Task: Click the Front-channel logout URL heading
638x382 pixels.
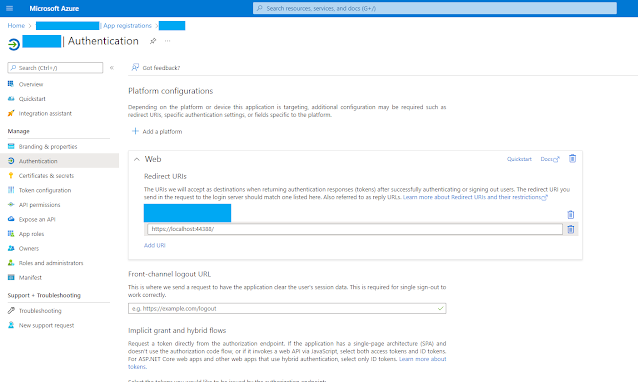Action: coord(169,274)
